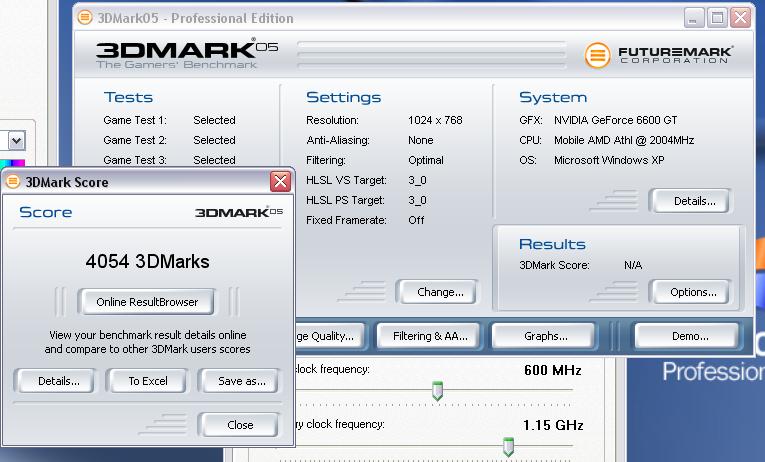This screenshot has height=462, width=765.
Task: Click the 'HLSL VS Target:' label
Action: tap(346, 180)
